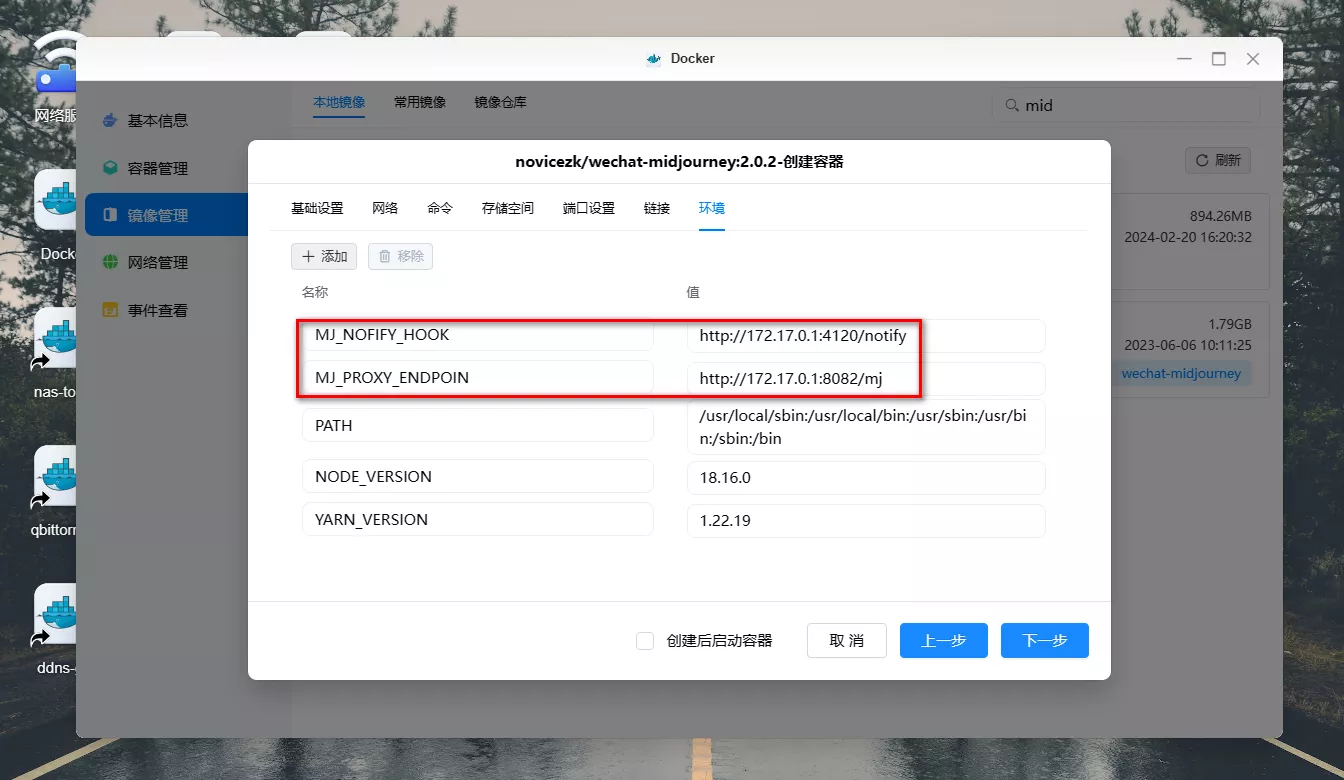Select 镜像管理 in the Docker sidebar
The image size is (1344, 780).
pyautogui.click(x=166, y=215)
